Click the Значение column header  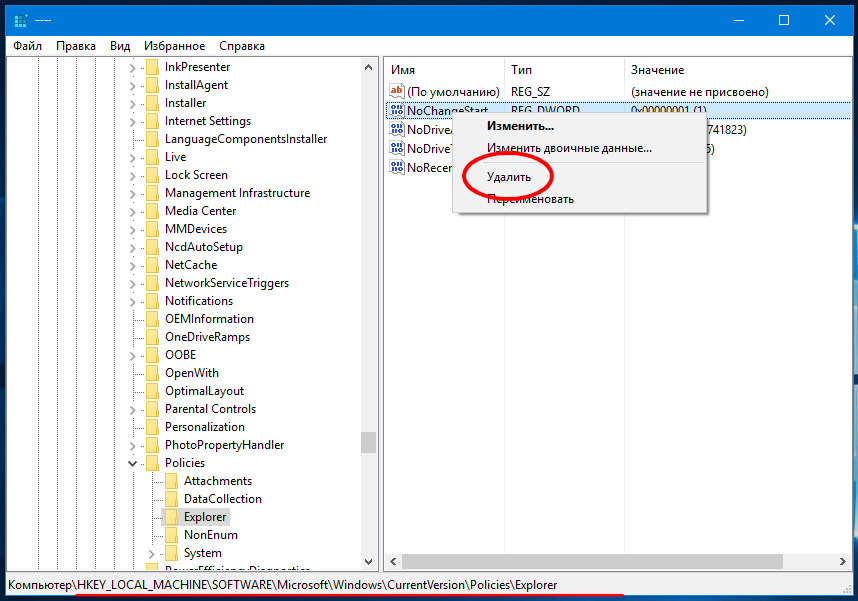(x=657, y=70)
